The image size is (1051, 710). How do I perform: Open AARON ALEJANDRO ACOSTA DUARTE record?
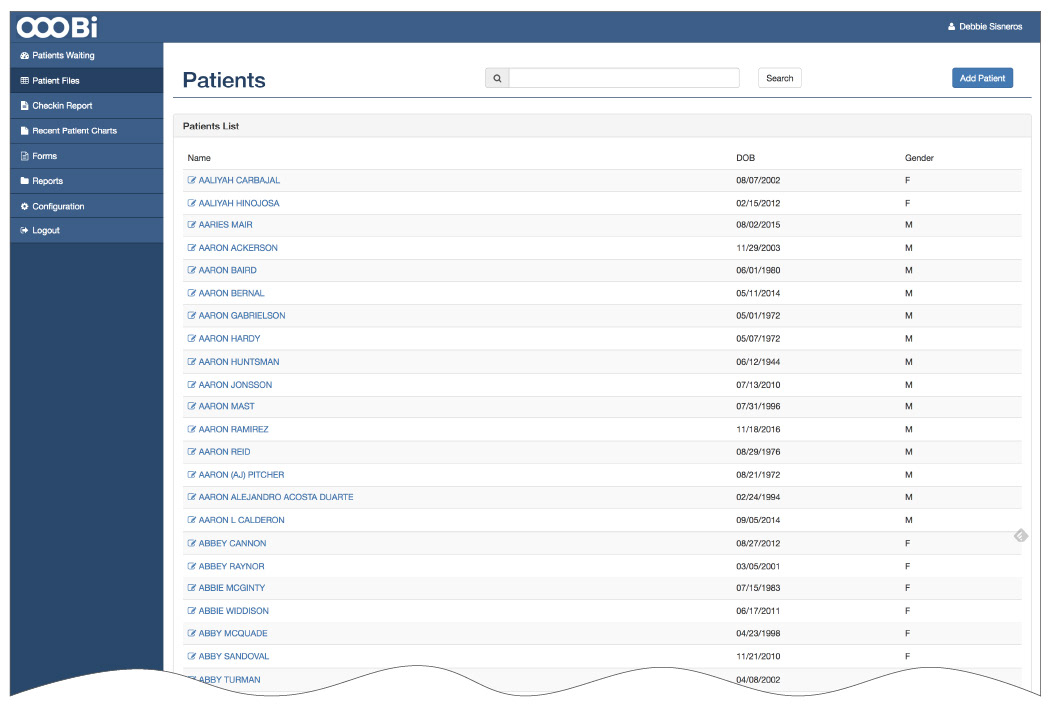click(275, 497)
